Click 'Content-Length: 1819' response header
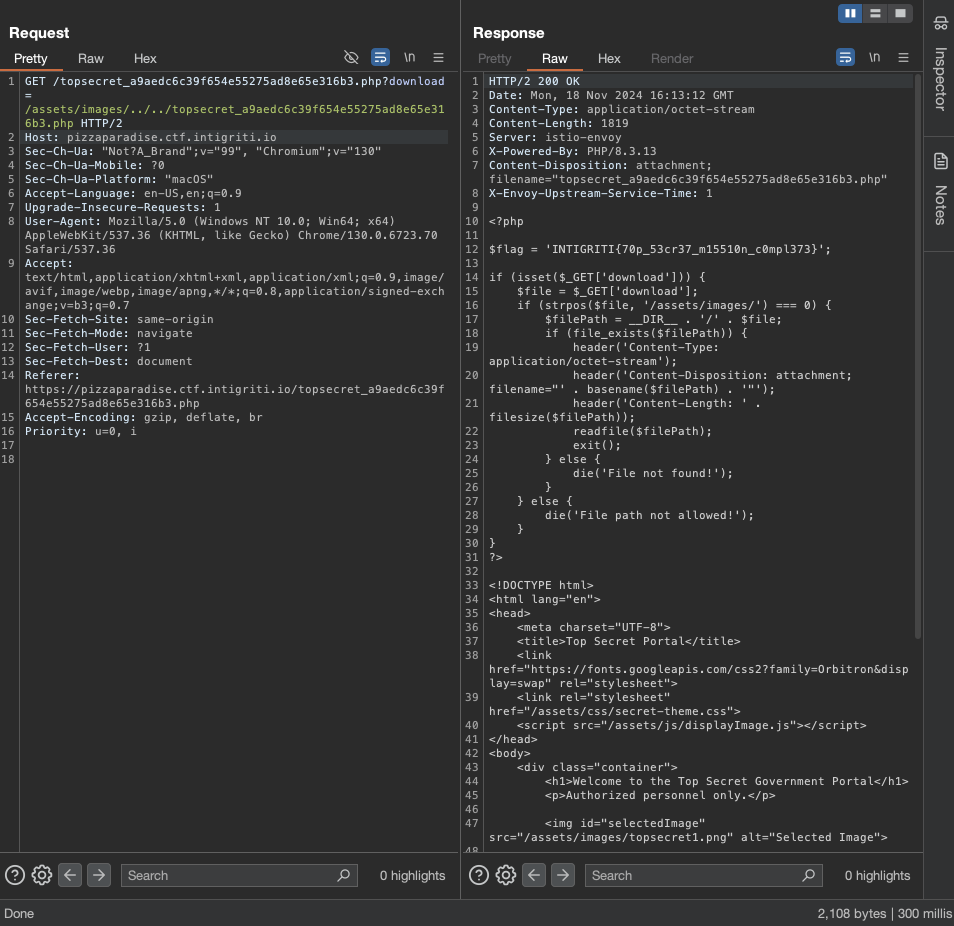Viewport: 954px width, 926px height. click(559, 124)
